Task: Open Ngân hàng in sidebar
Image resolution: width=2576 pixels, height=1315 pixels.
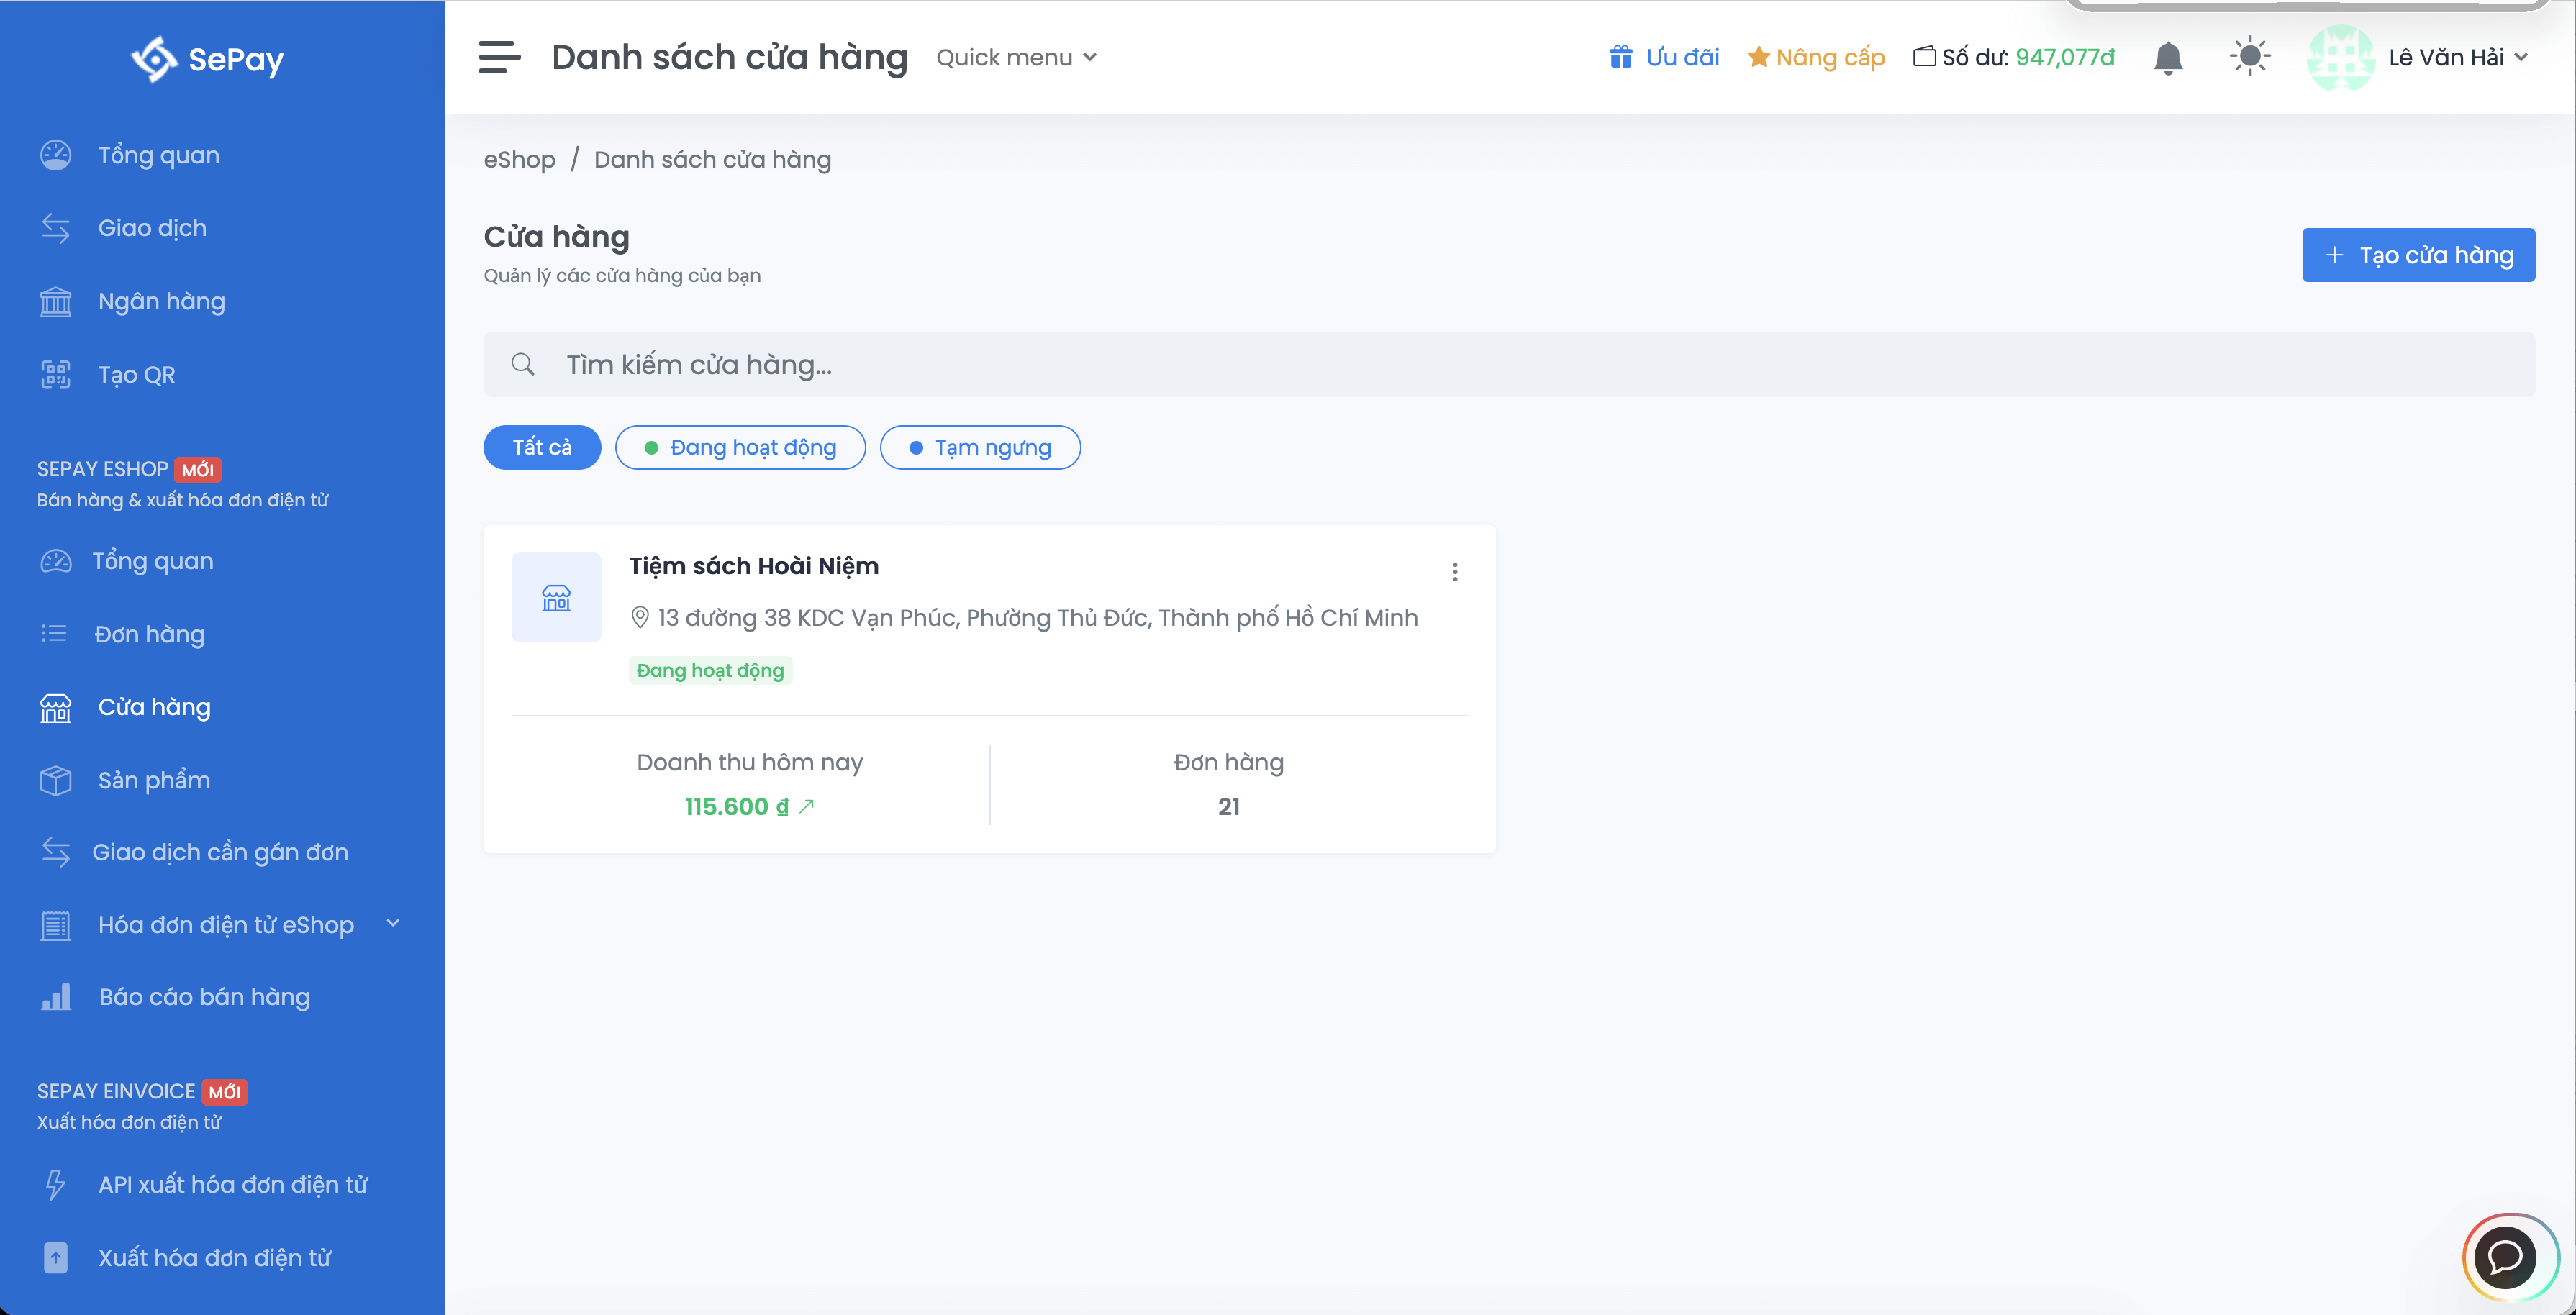Action: coord(161,301)
